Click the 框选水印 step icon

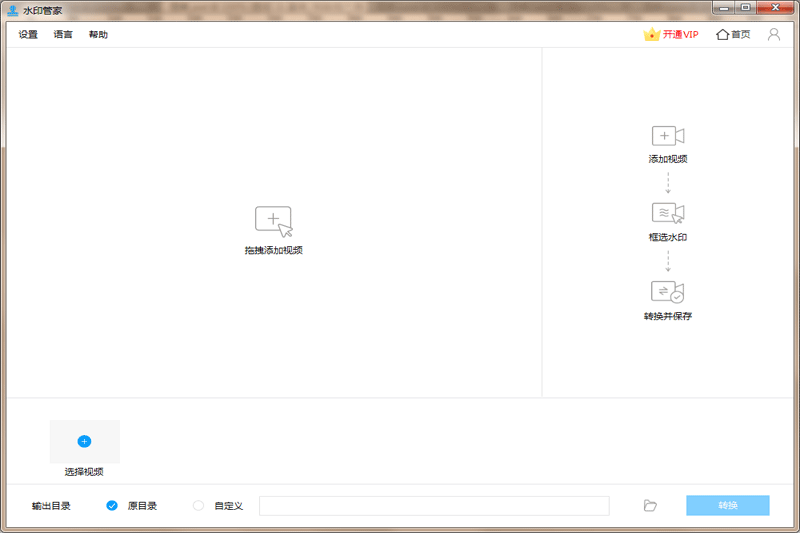click(x=667, y=213)
